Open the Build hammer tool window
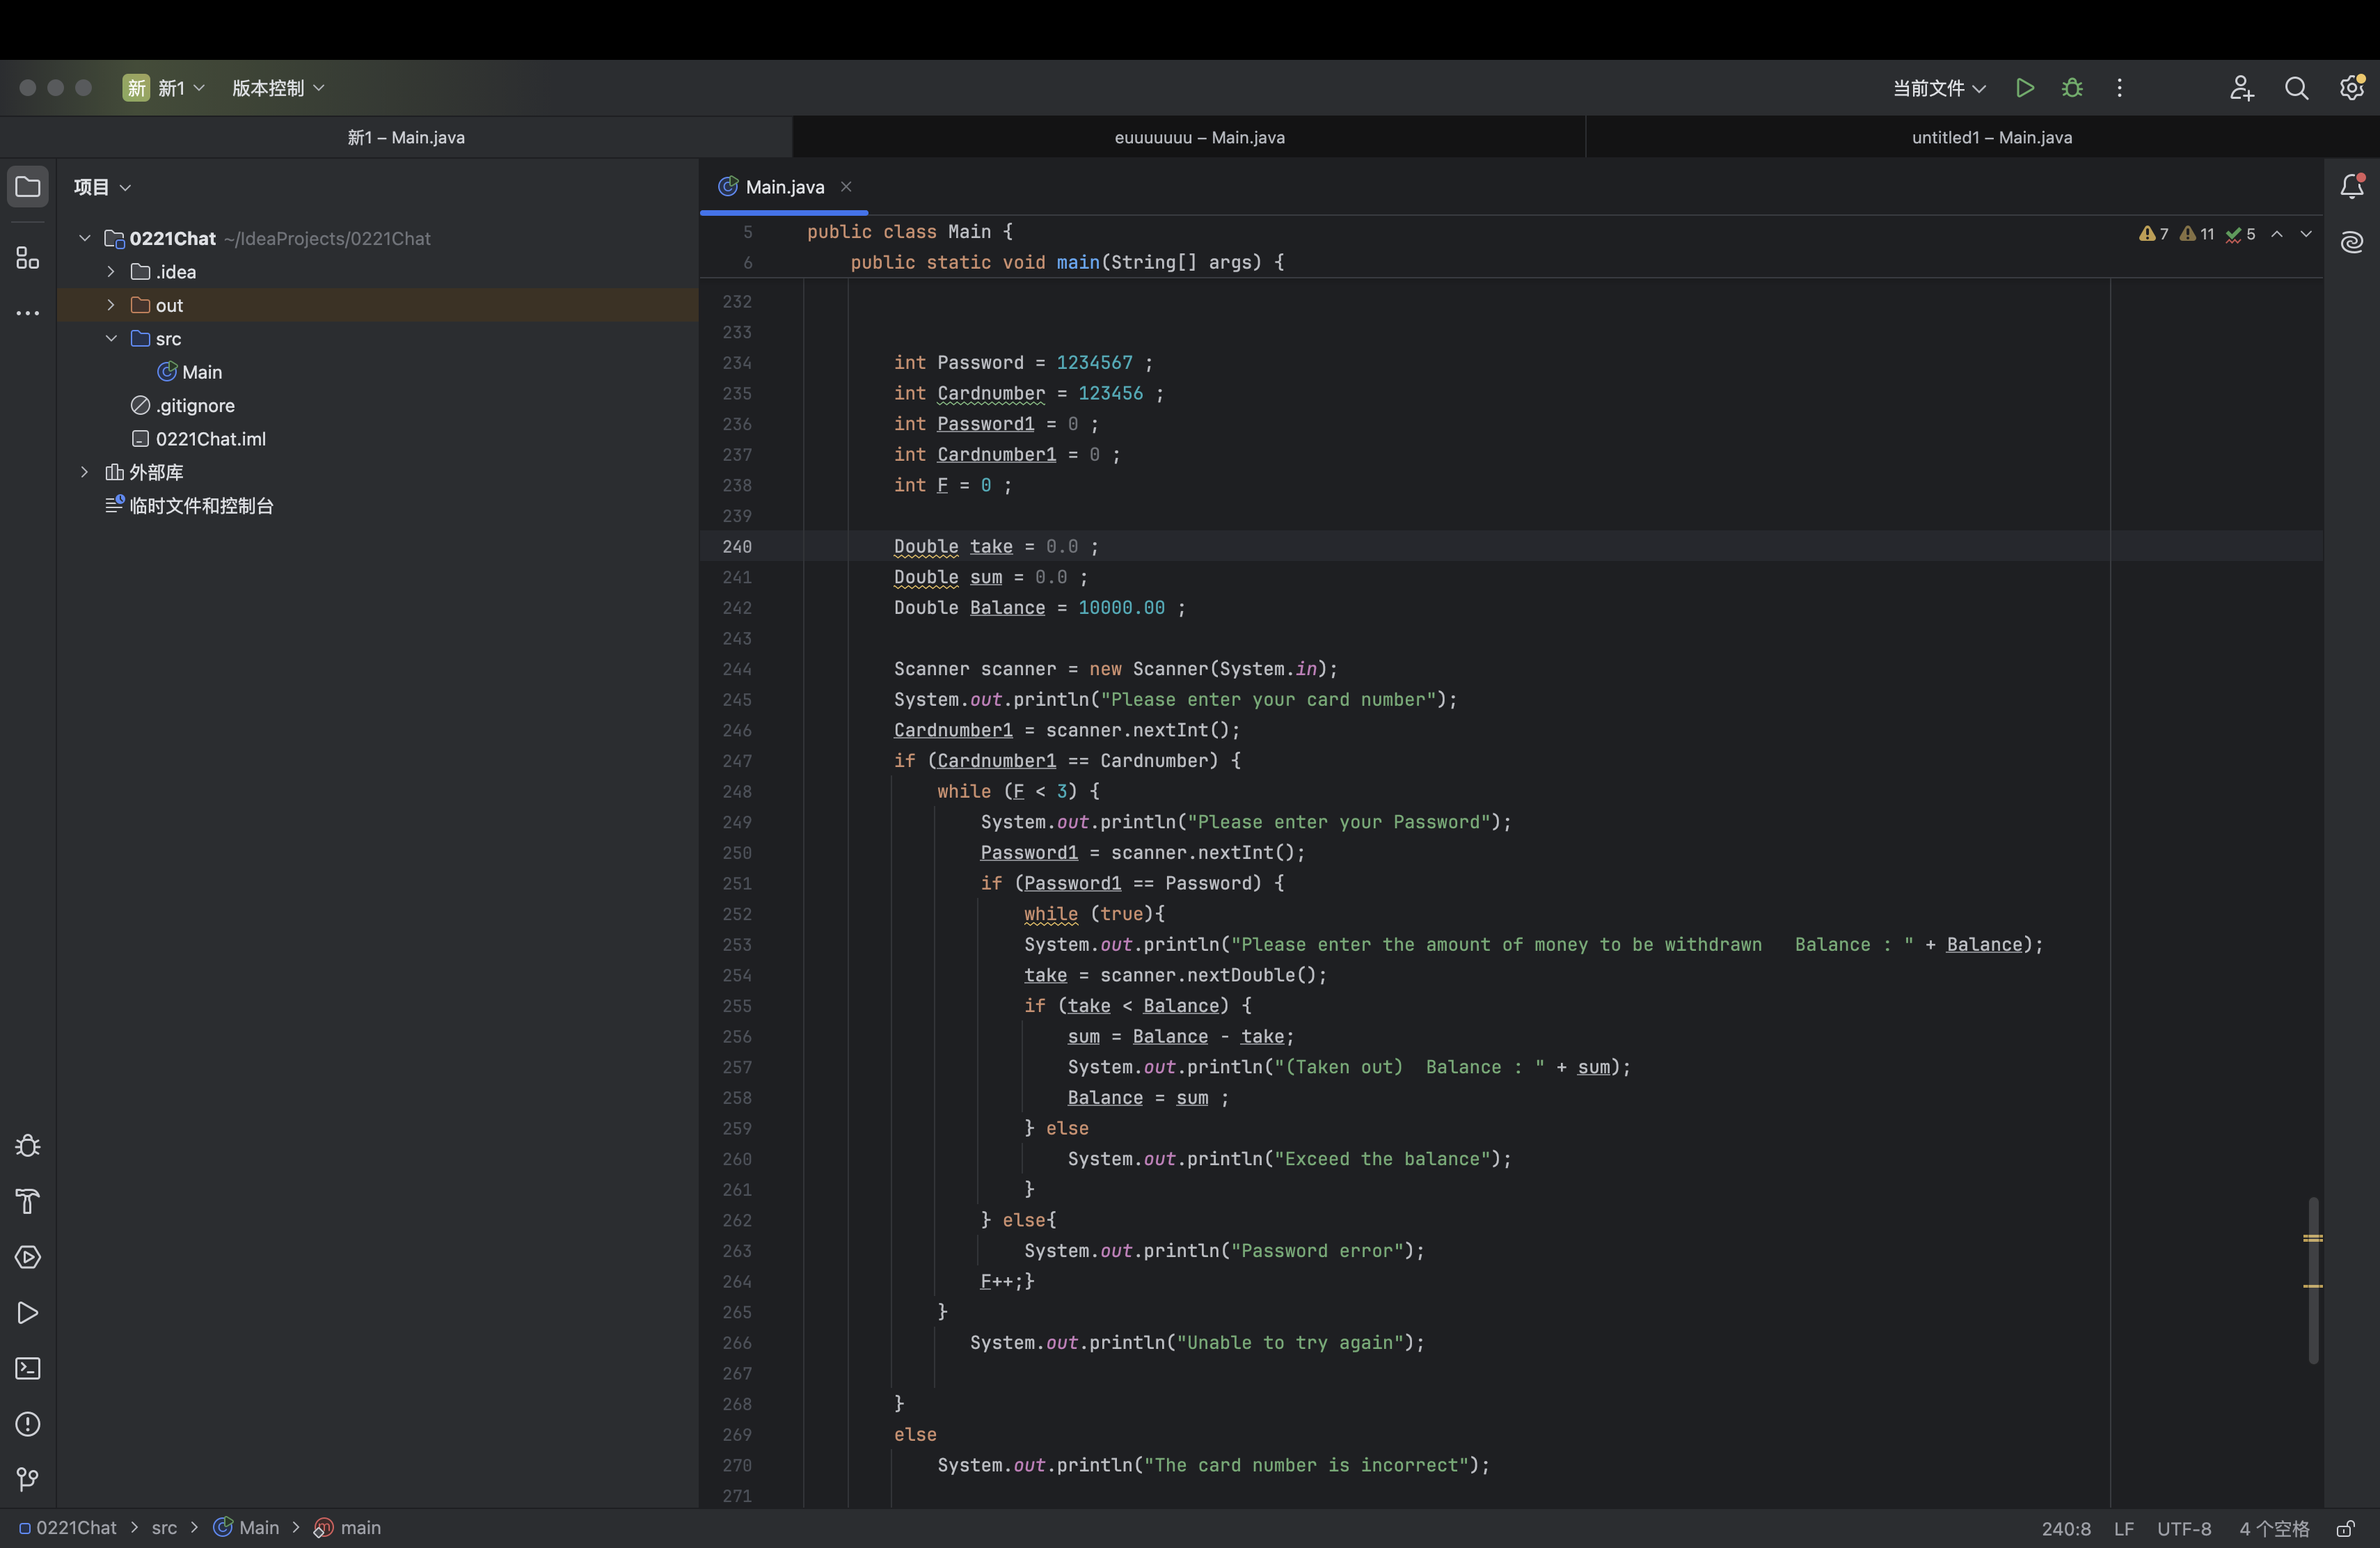The height and width of the screenshot is (1548, 2380). (x=28, y=1201)
